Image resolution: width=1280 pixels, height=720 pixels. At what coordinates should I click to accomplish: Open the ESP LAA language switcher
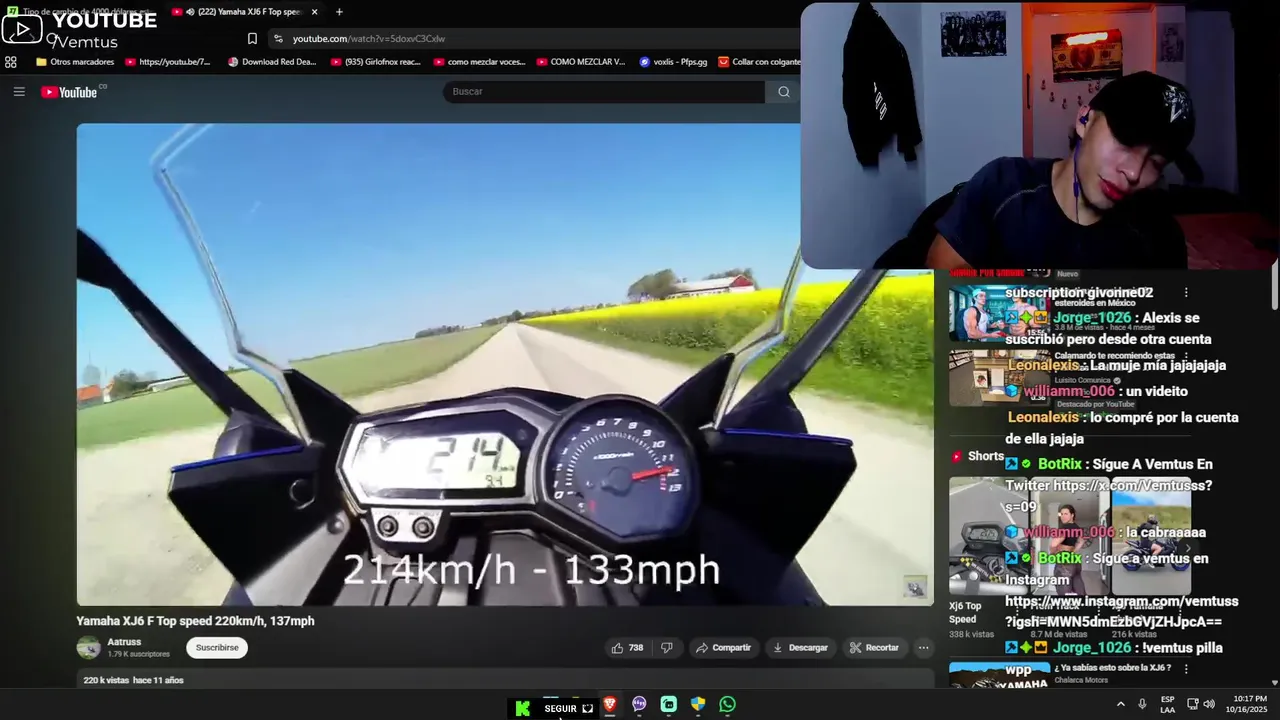click(x=1167, y=704)
